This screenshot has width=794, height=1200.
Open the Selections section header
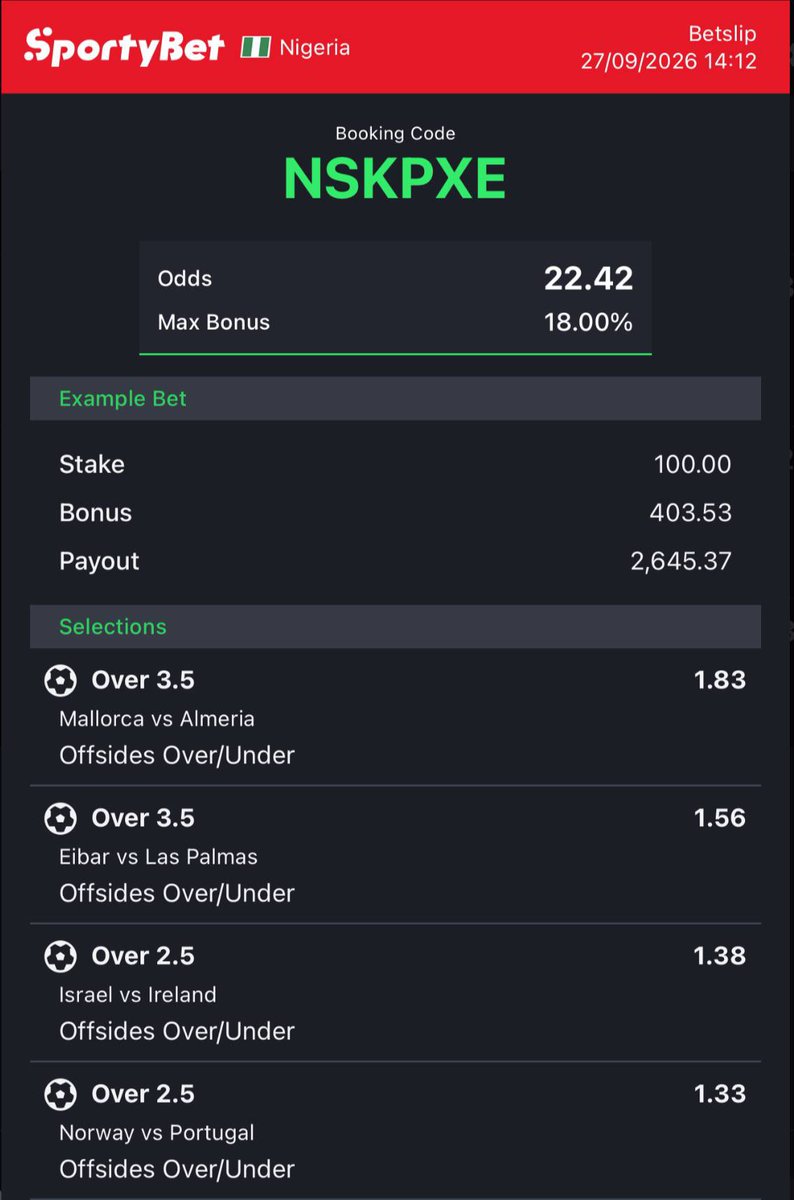395,626
